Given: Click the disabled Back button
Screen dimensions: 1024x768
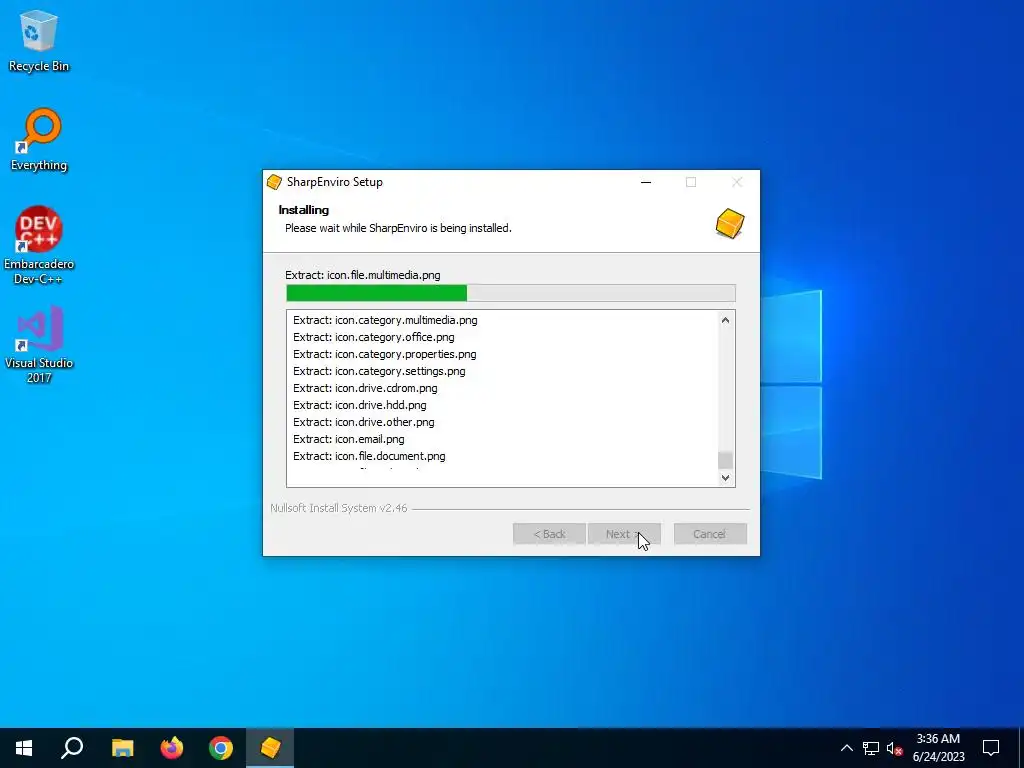Looking at the screenshot, I should point(549,534).
